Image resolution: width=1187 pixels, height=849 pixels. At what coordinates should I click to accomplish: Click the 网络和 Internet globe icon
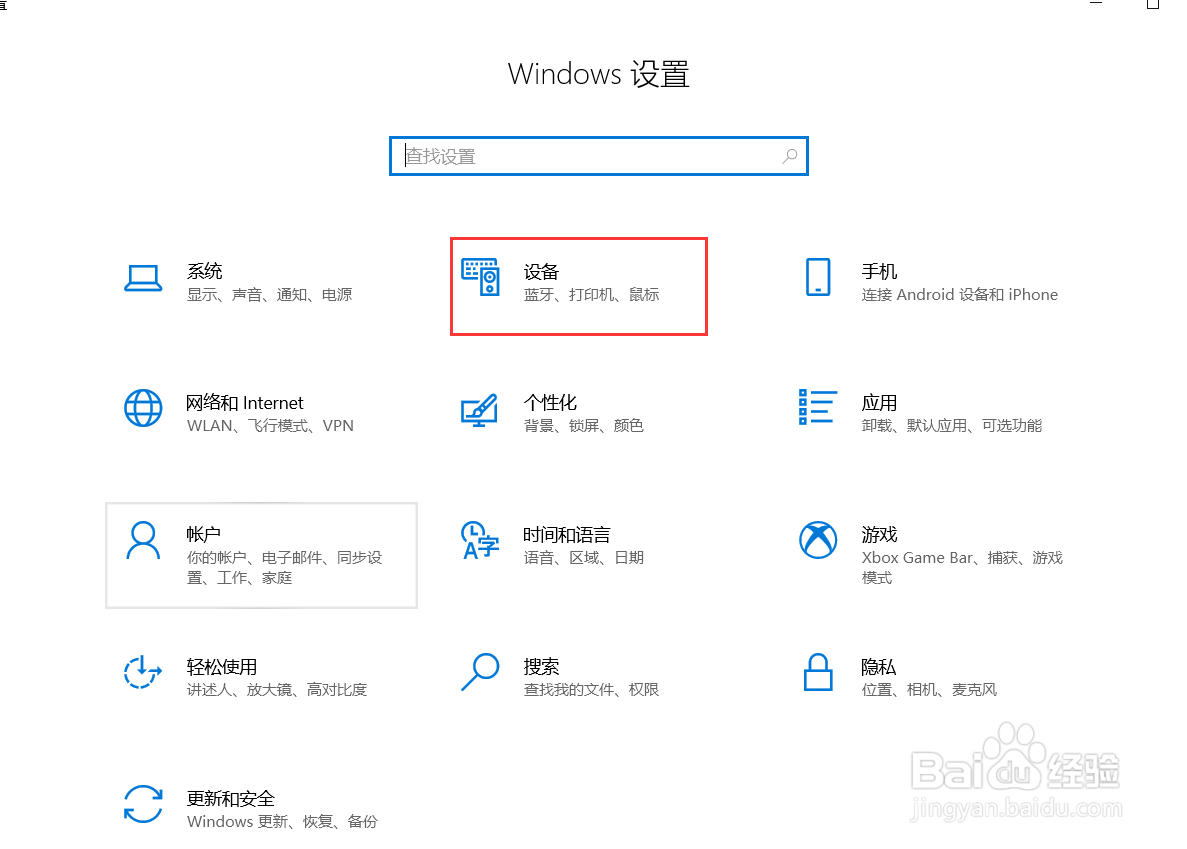coord(143,409)
